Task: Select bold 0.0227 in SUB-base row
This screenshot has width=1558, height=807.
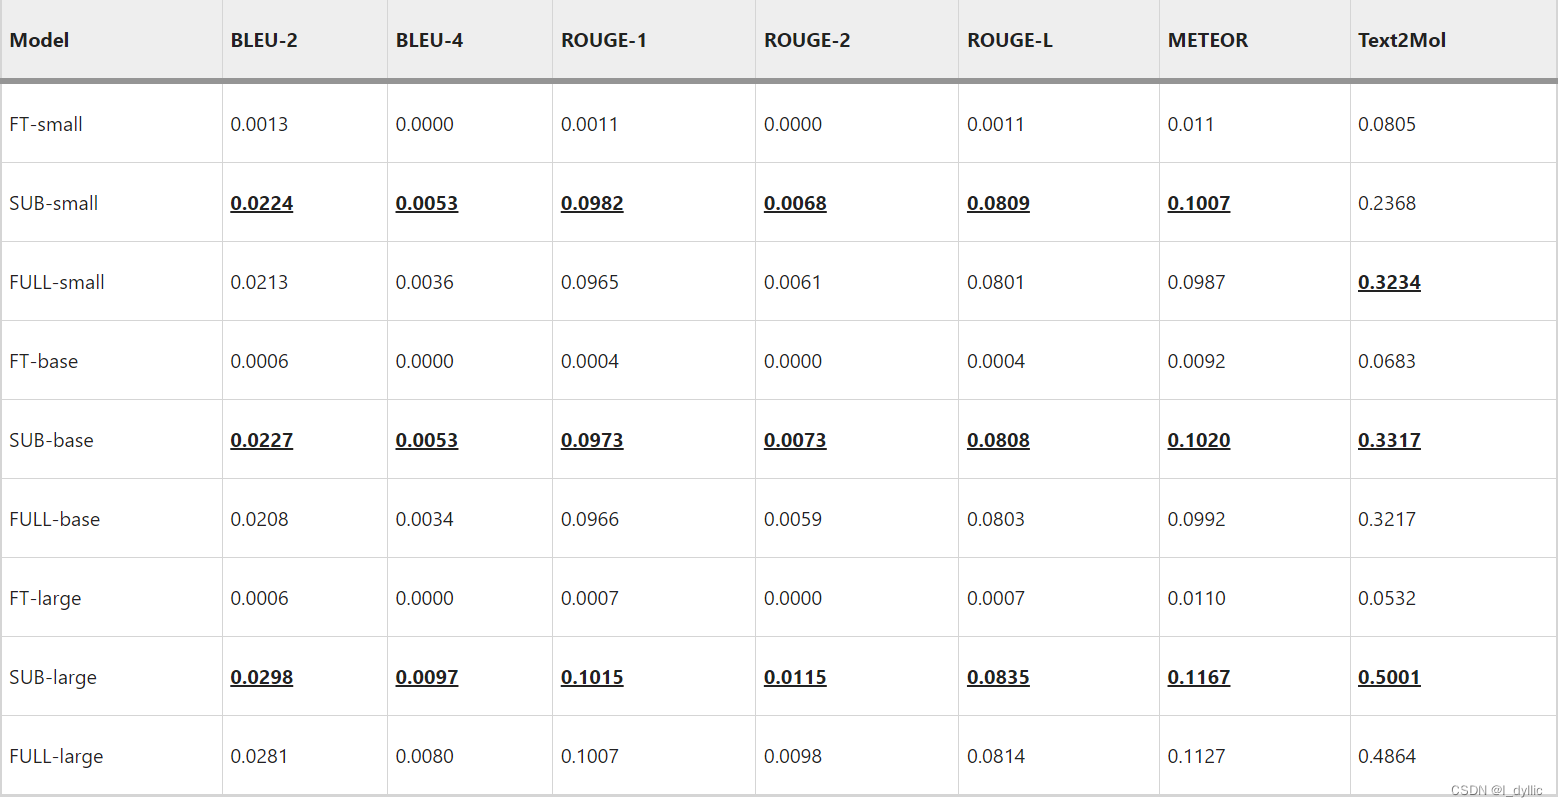Action: (262, 440)
